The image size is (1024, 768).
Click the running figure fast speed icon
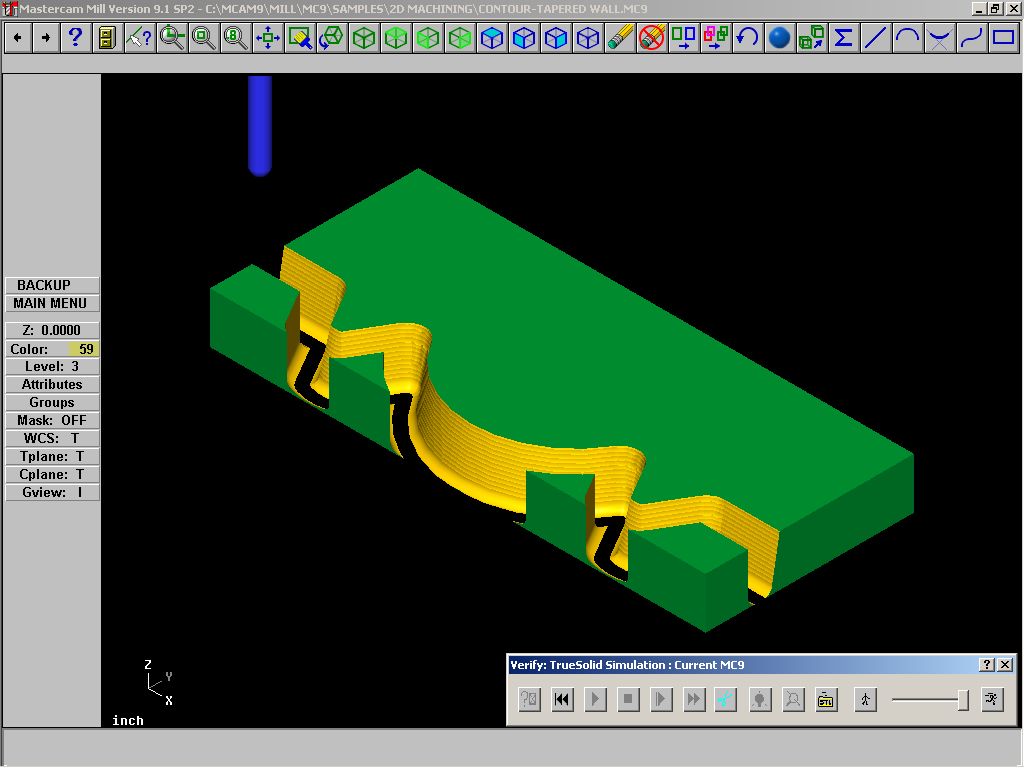pos(992,700)
